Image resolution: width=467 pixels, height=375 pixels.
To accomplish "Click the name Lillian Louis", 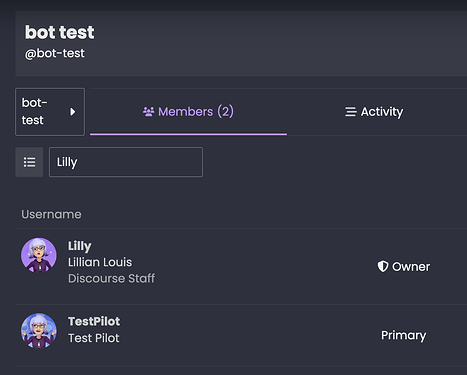I will point(100,262).
